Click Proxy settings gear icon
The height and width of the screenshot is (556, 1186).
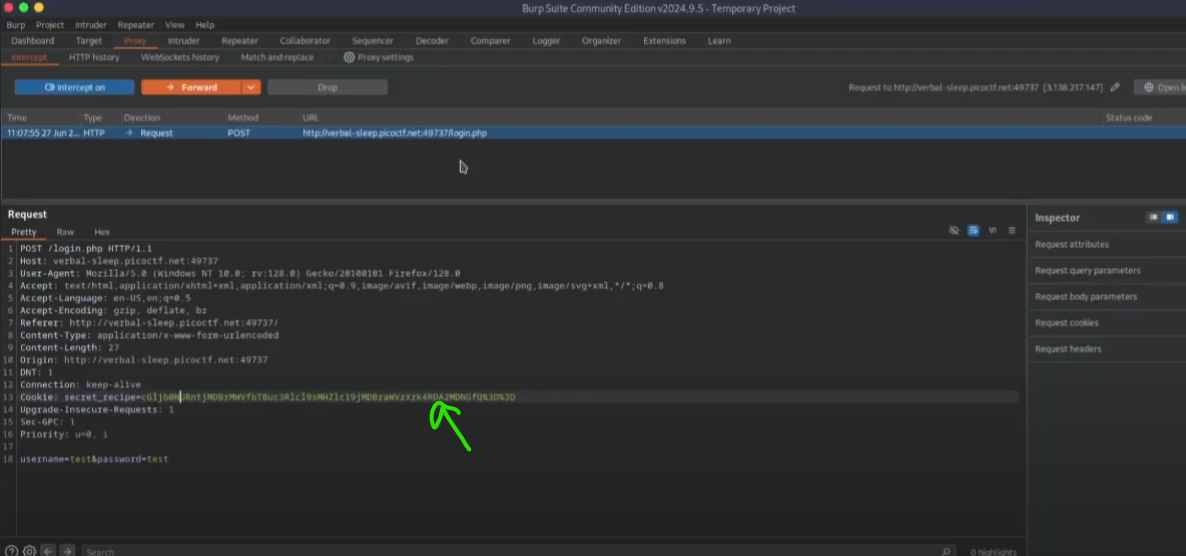click(x=349, y=57)
